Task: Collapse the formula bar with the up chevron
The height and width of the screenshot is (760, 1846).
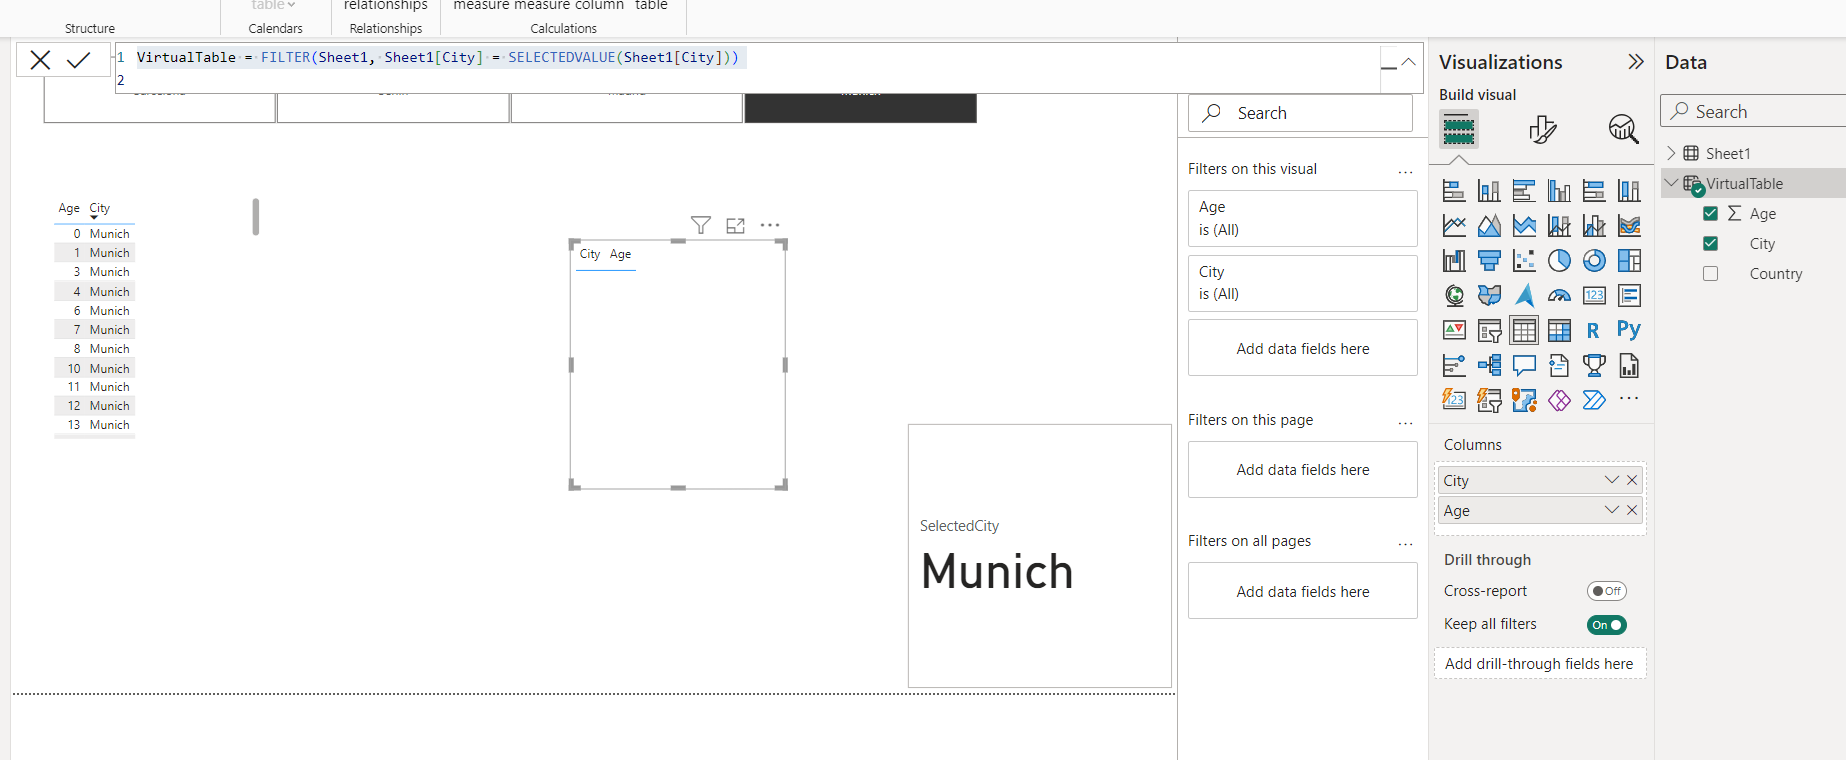Action: click(x=1408, y=62)
